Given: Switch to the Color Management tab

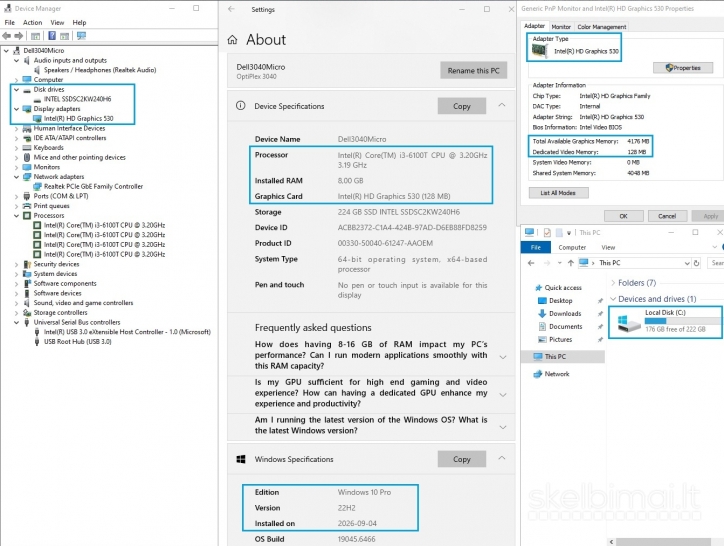Looking at the screenshot, I should pyautogui.click(x=602, y=27).
